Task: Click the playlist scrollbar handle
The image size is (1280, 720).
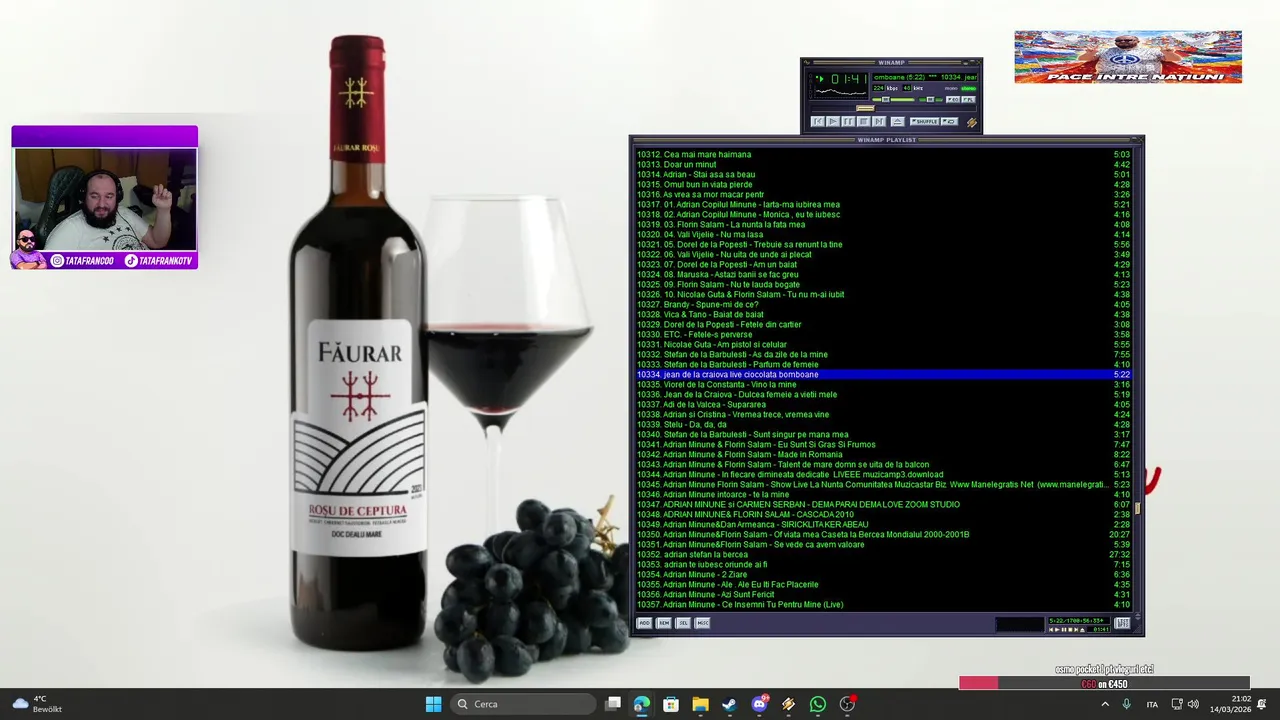Action: (x=1137, y=508)
